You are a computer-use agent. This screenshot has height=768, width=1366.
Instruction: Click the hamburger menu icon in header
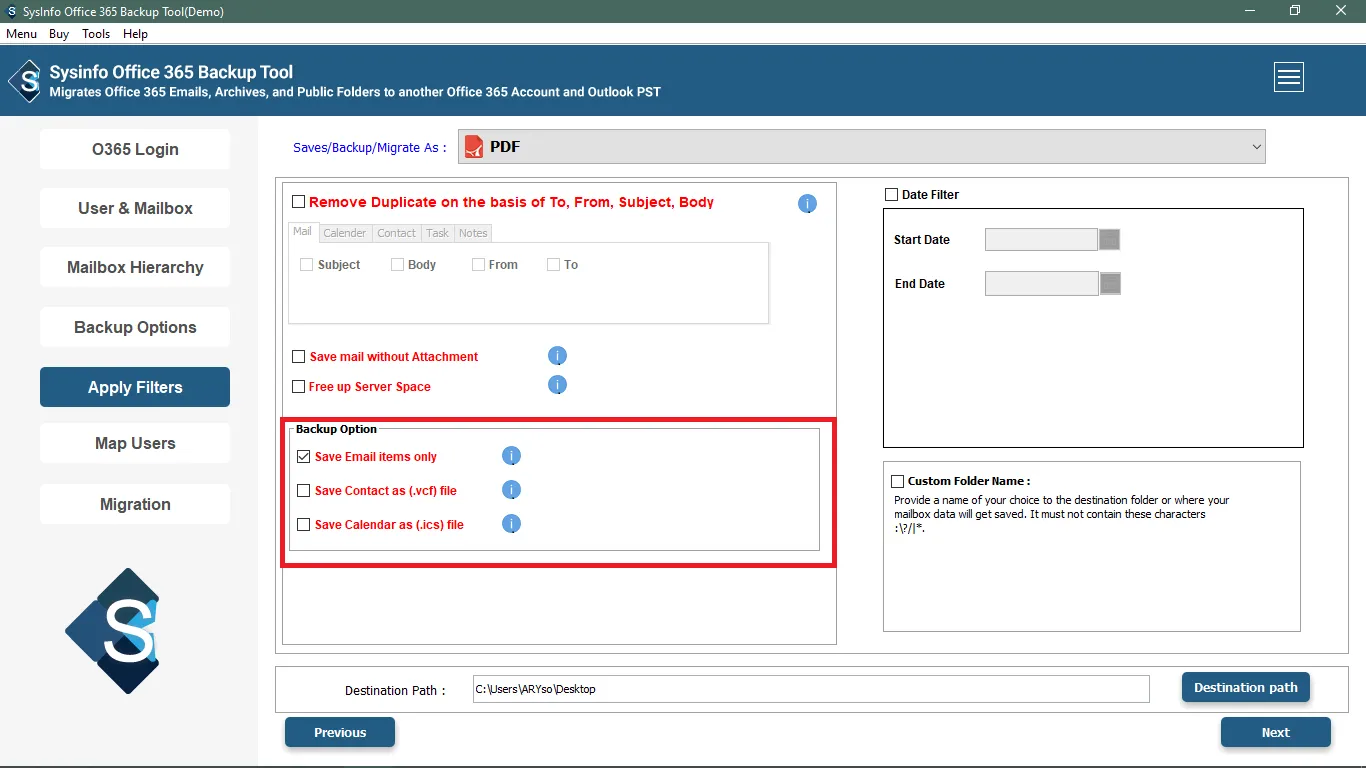tap(1288, 77)
